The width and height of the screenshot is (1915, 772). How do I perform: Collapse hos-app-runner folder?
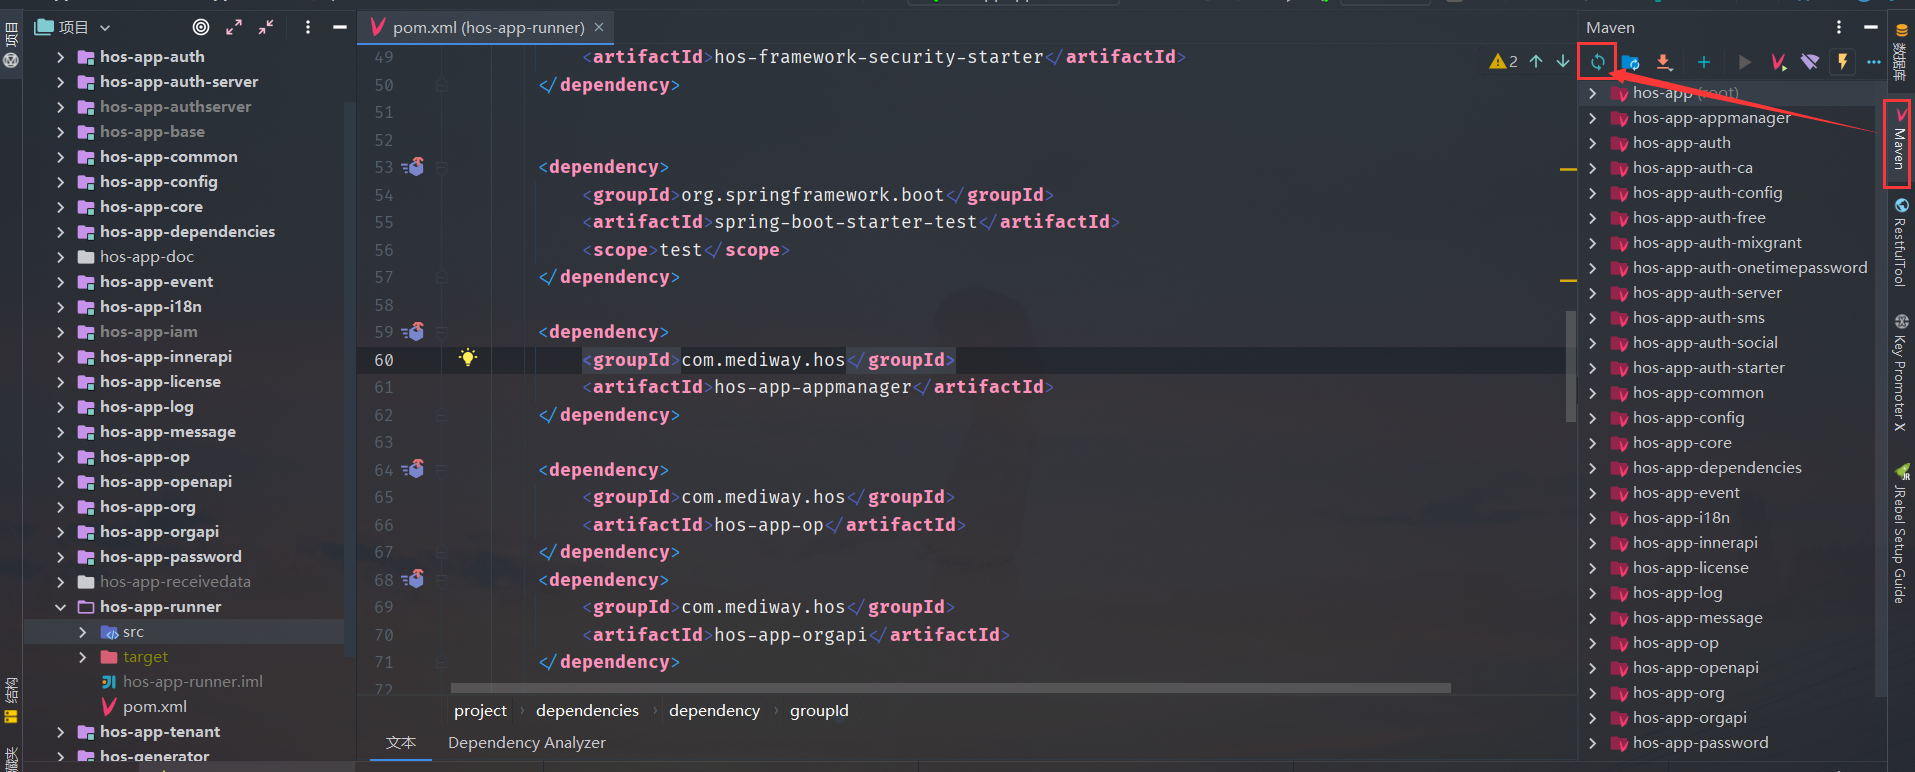click(61, 607)
